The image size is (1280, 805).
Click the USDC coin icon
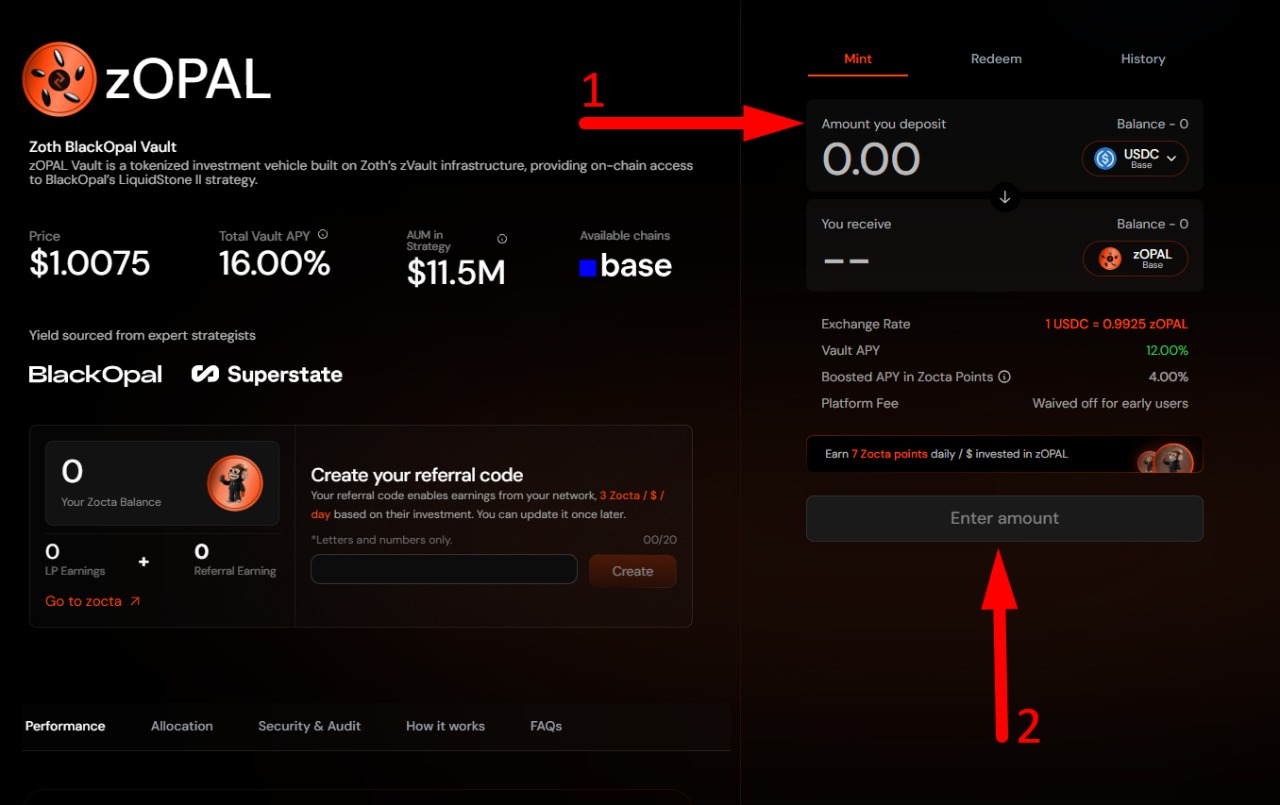coord(1105,158)
